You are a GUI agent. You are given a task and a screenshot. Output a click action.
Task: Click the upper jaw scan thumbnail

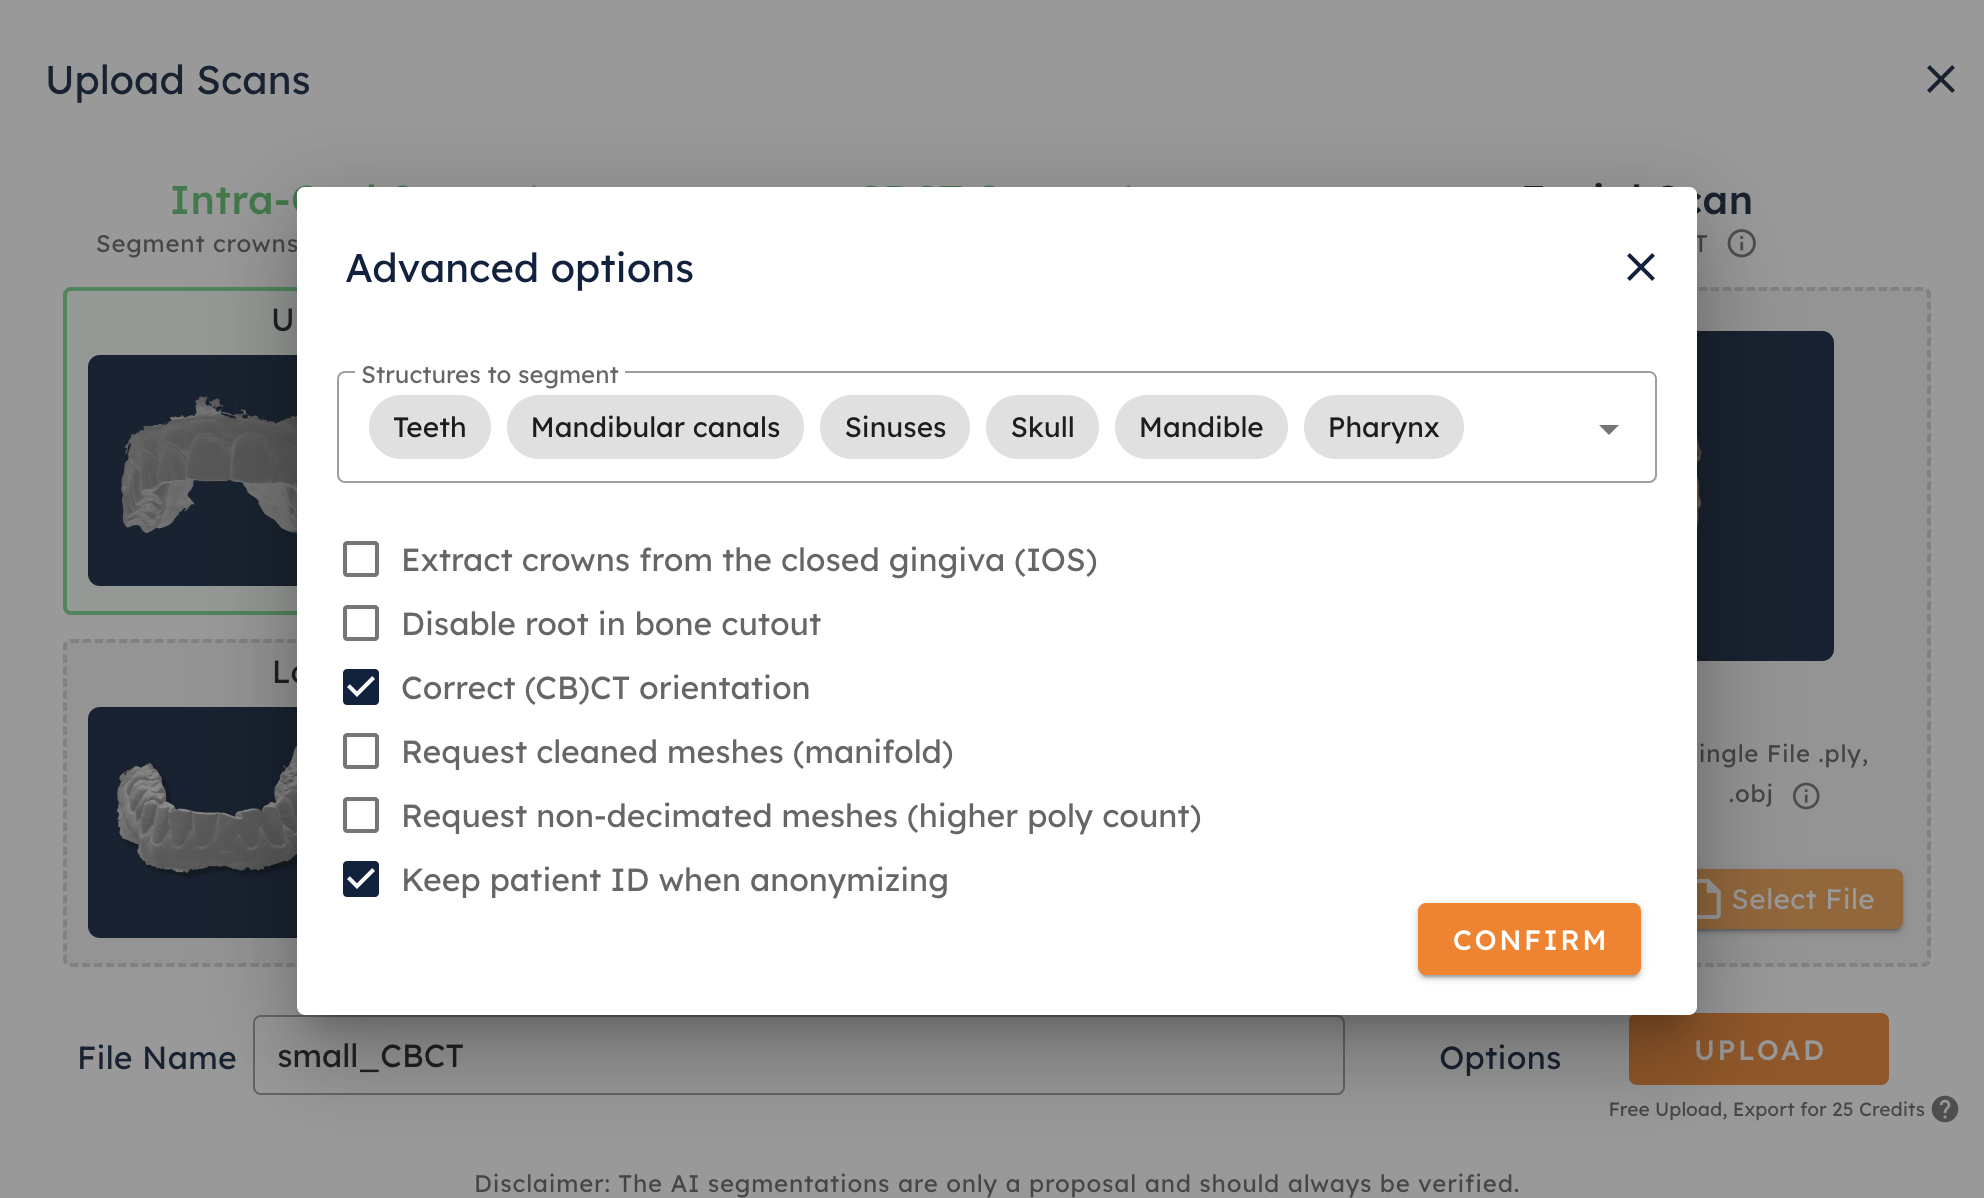tap(193, 470)
